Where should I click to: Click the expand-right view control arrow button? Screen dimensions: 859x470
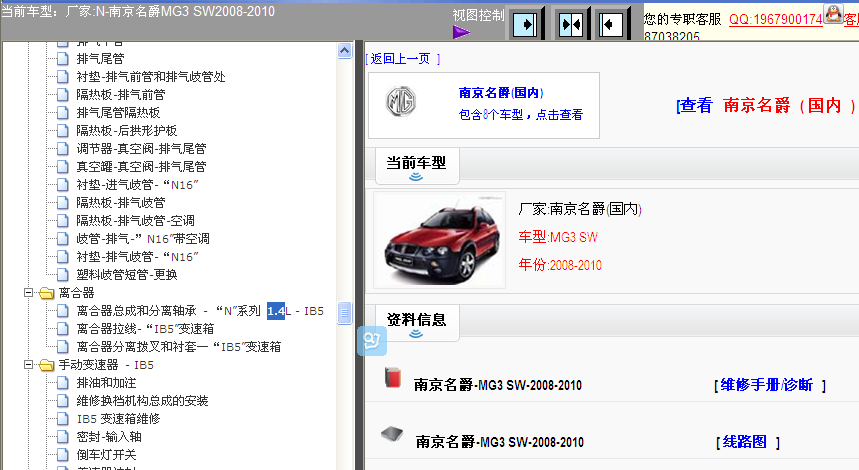click(x=525, y=25)
